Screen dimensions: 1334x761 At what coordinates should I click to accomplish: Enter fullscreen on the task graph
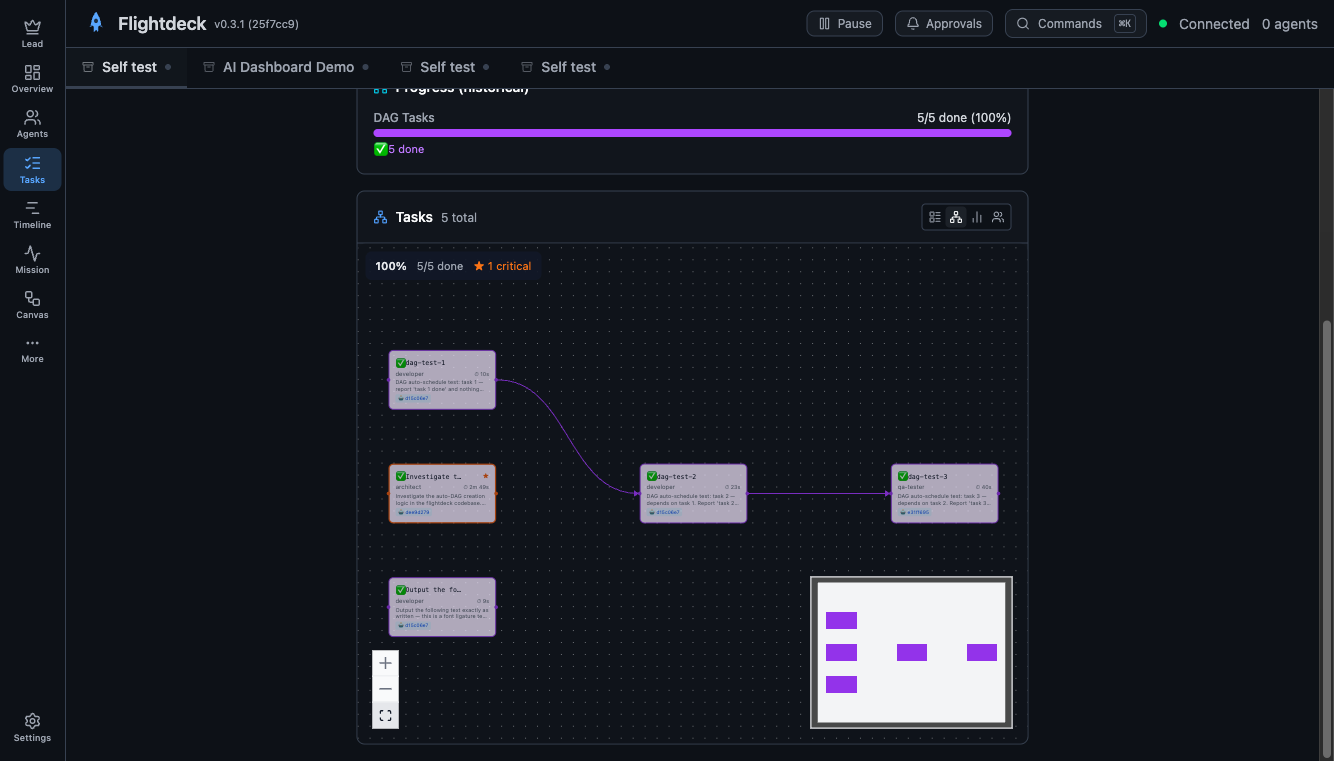(x=385, y=715)
